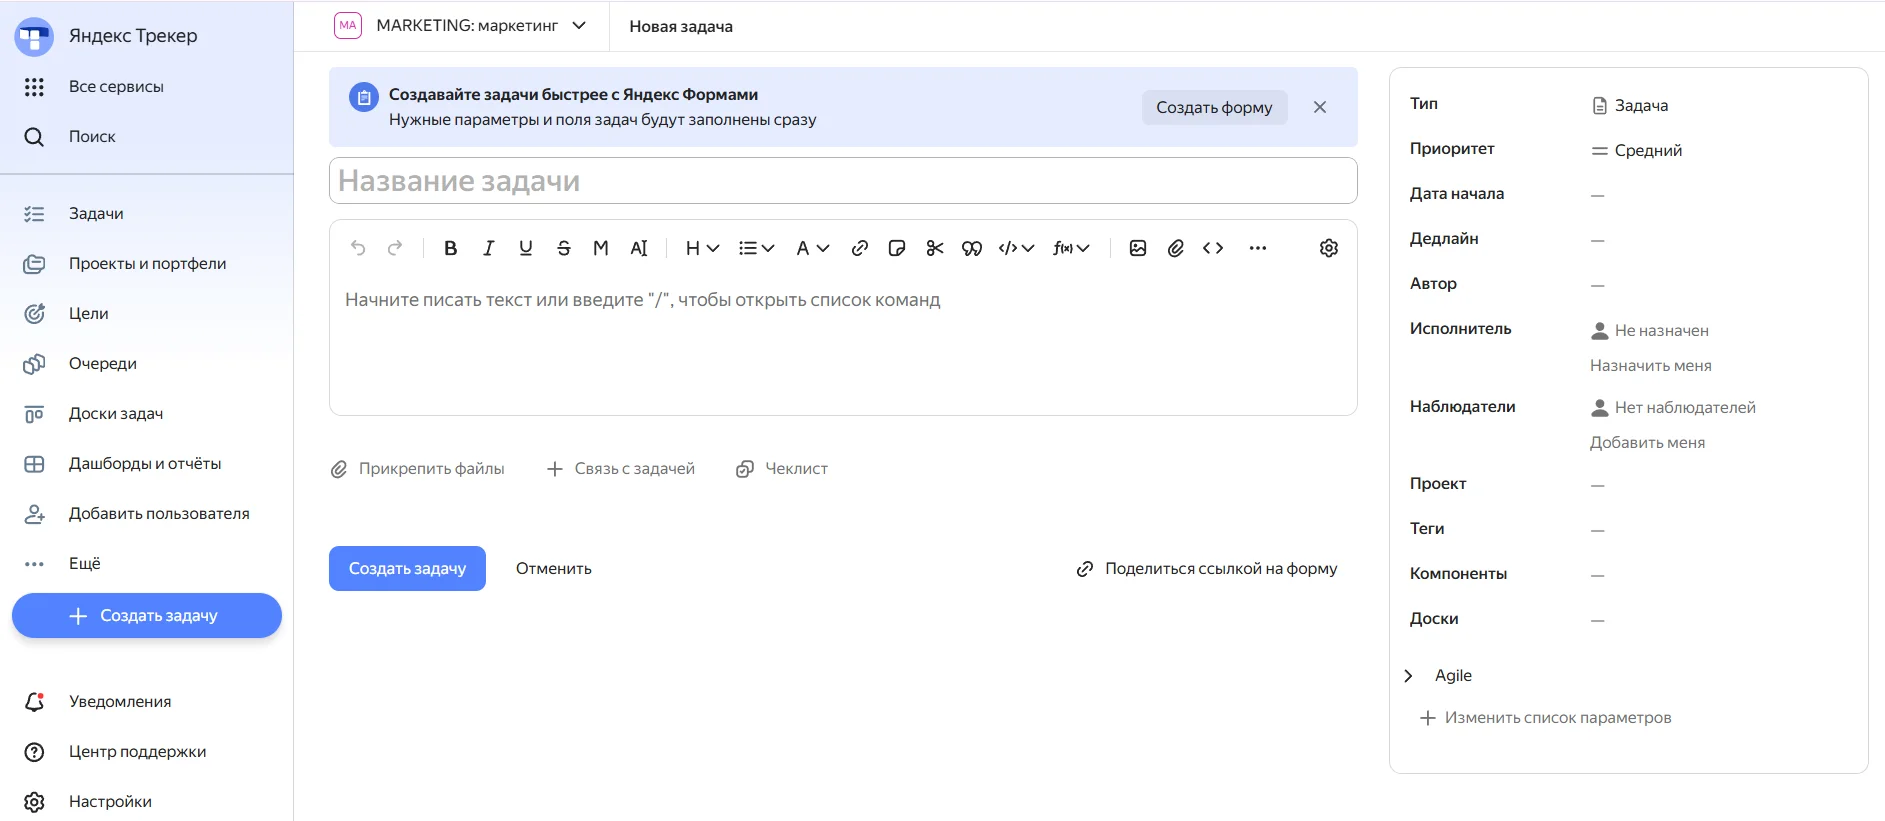Open the text color A dropdown
This screenshot has height=821, width=1885.
812,248
